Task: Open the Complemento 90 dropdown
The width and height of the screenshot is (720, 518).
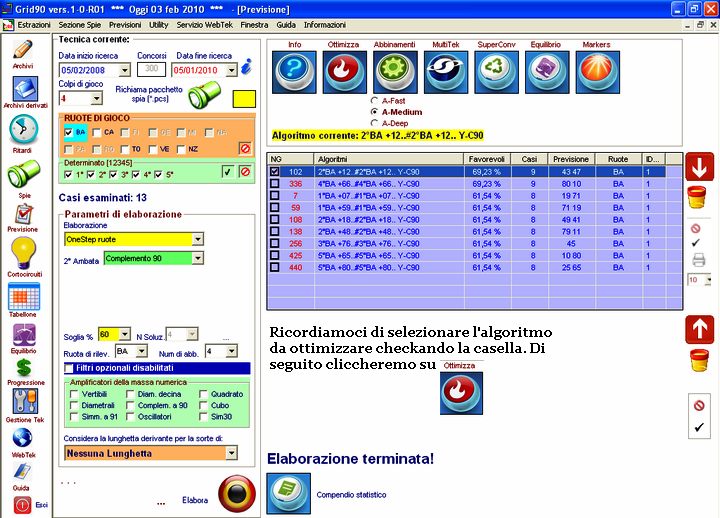Action: pyautogui.click(x=196, y=258)
